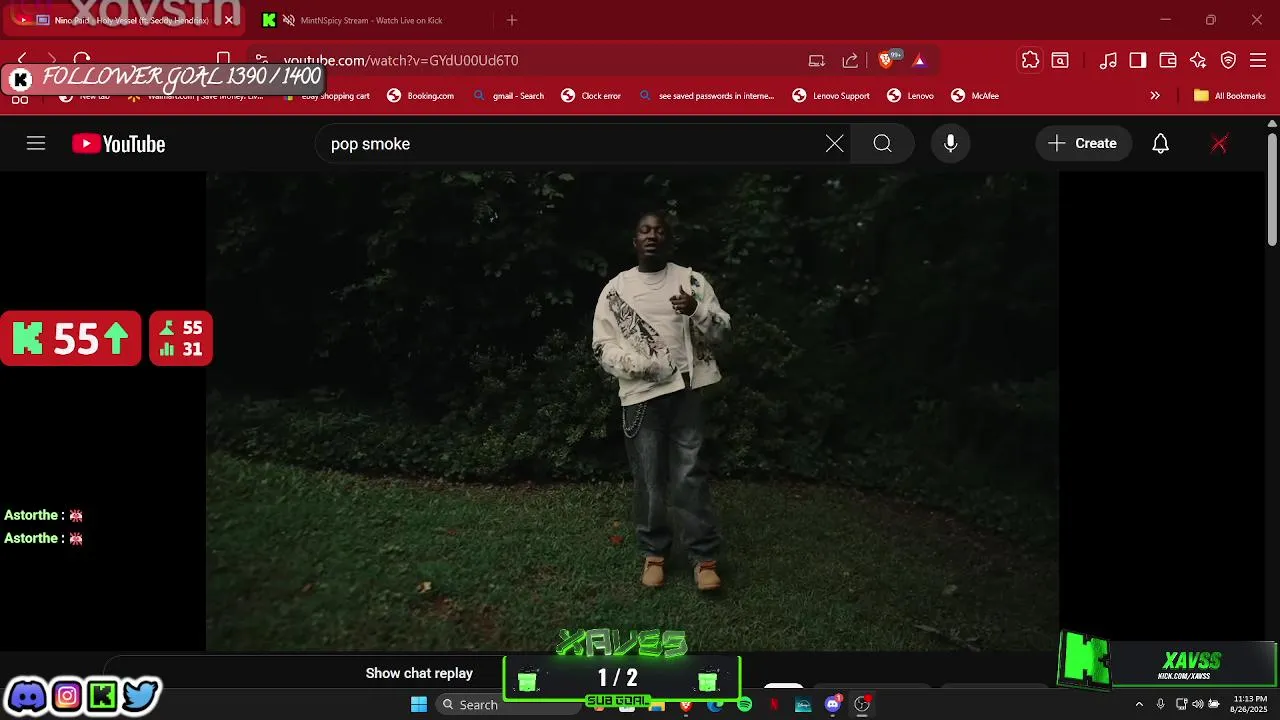The width and height of the screenshot is (1280, 720).
Task: Open the Brave playlist music note icon
Action: click(1108, 60)
